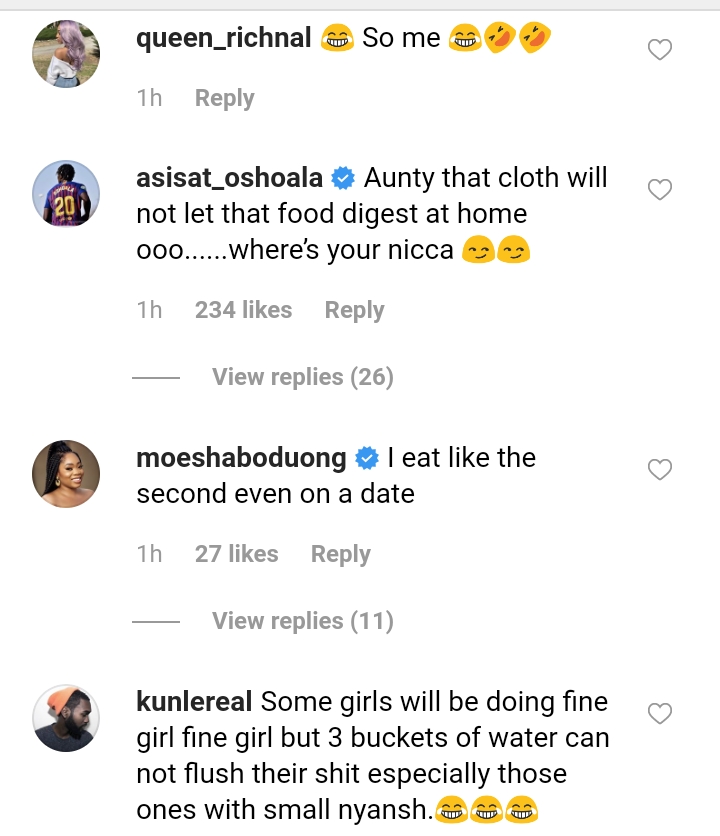Open asisat_oshoala's profile picture
Screen dimensions: 720x836
[x=66, y=194]
